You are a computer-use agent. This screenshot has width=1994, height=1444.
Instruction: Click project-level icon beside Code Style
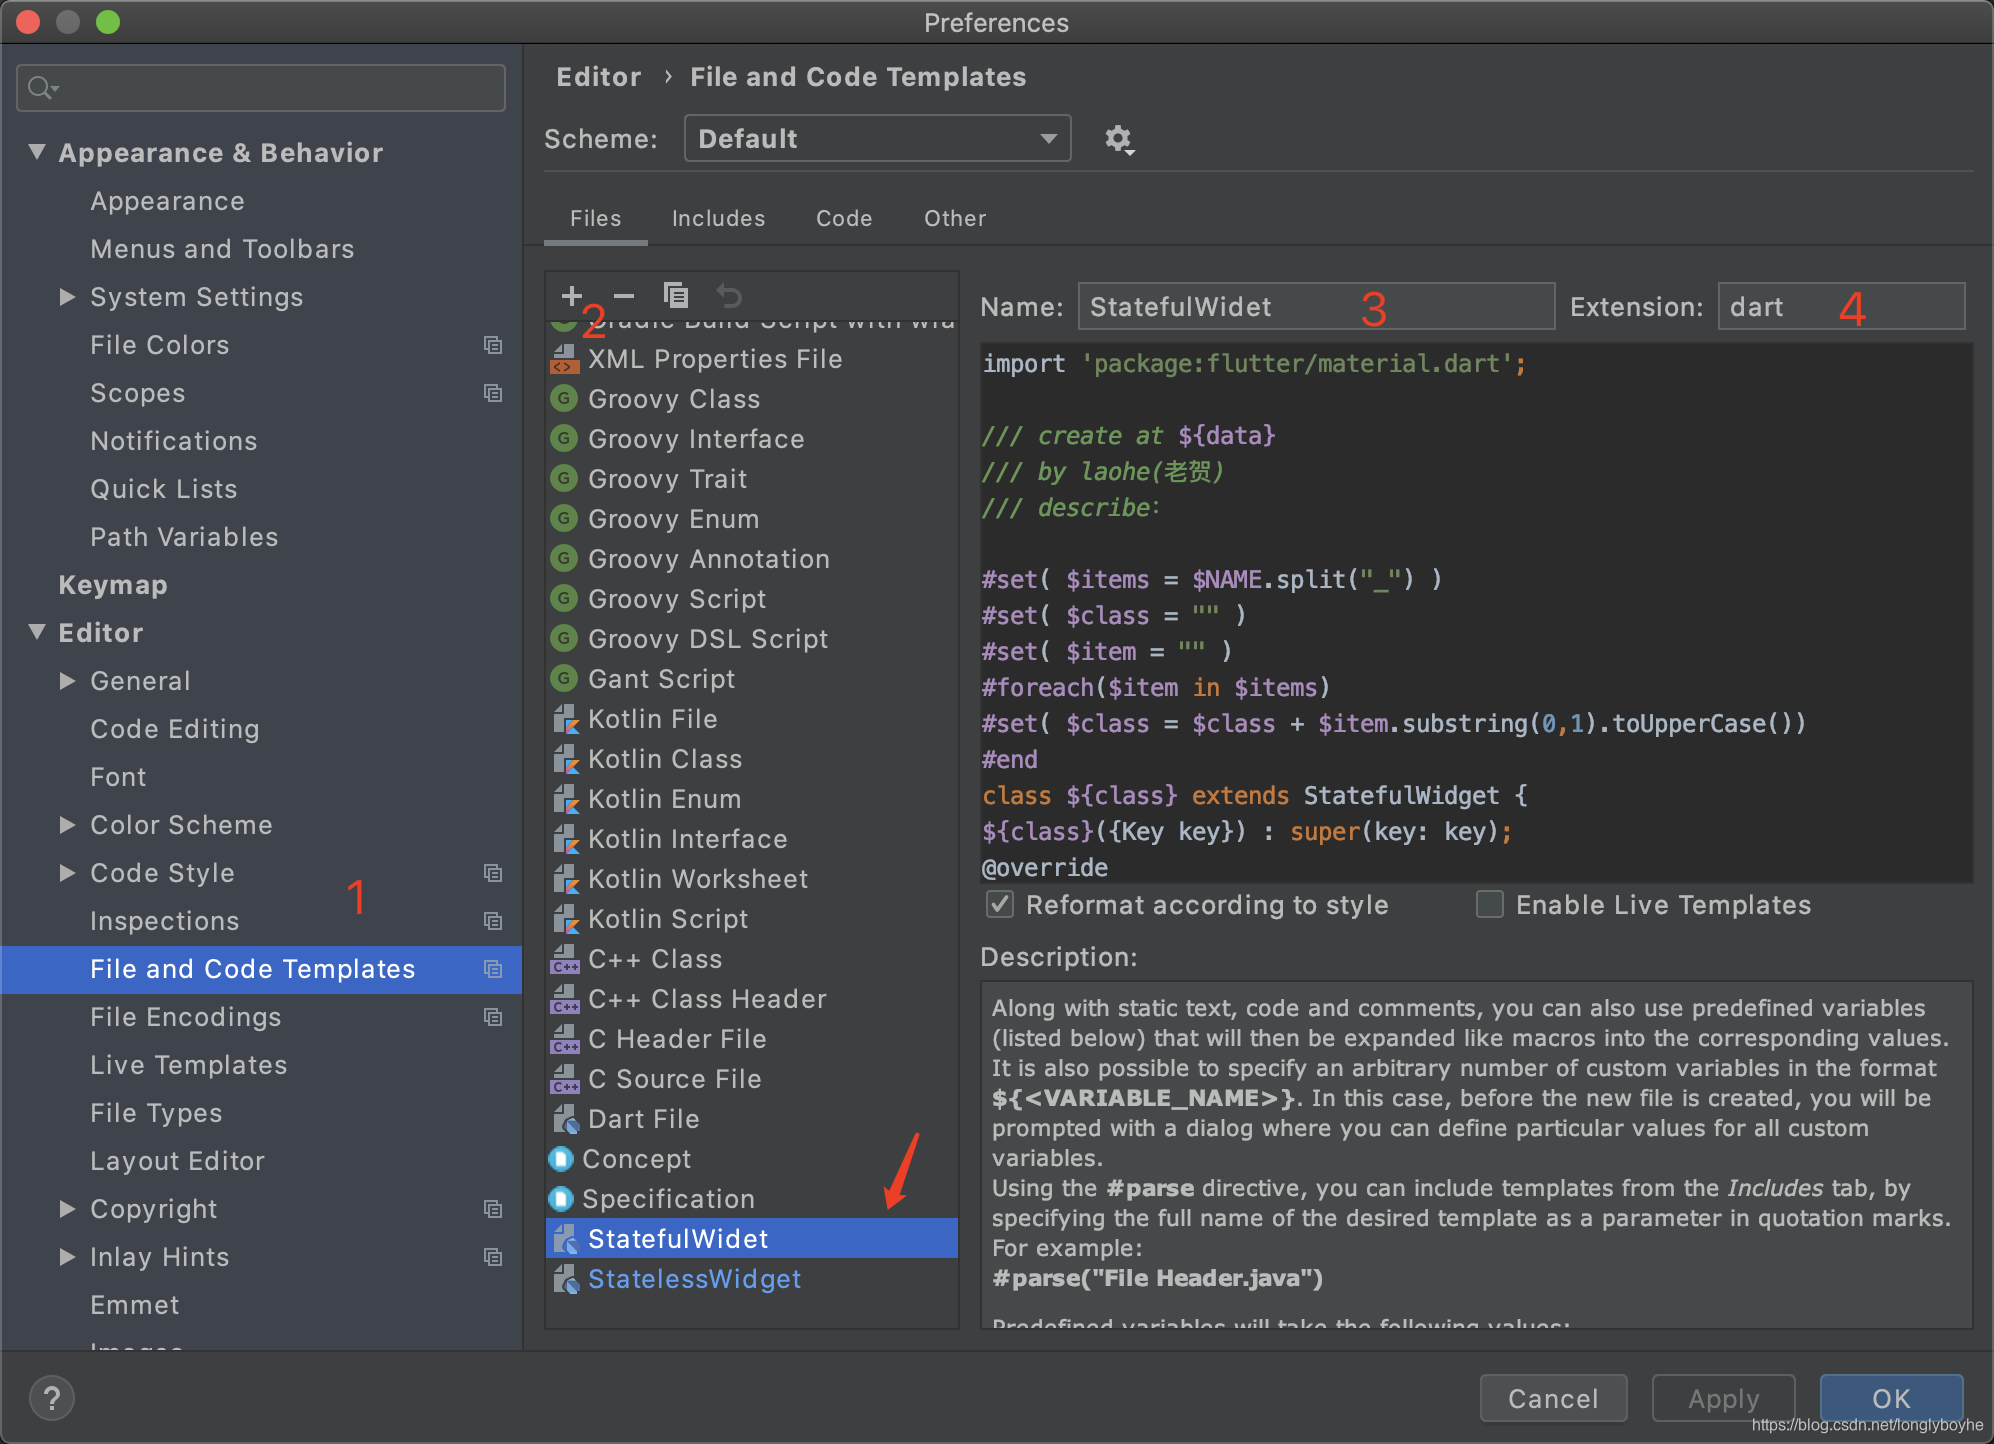tap(493, 873)
